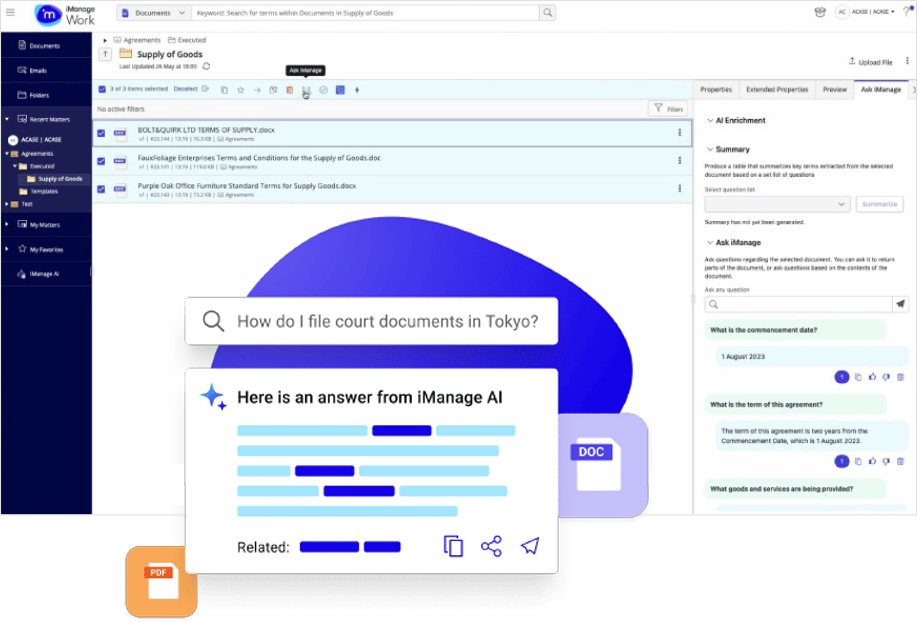This screenshot has width=917, height=622.
Task: Click the lightning bolt quick action icon
Action: point(357,90)
